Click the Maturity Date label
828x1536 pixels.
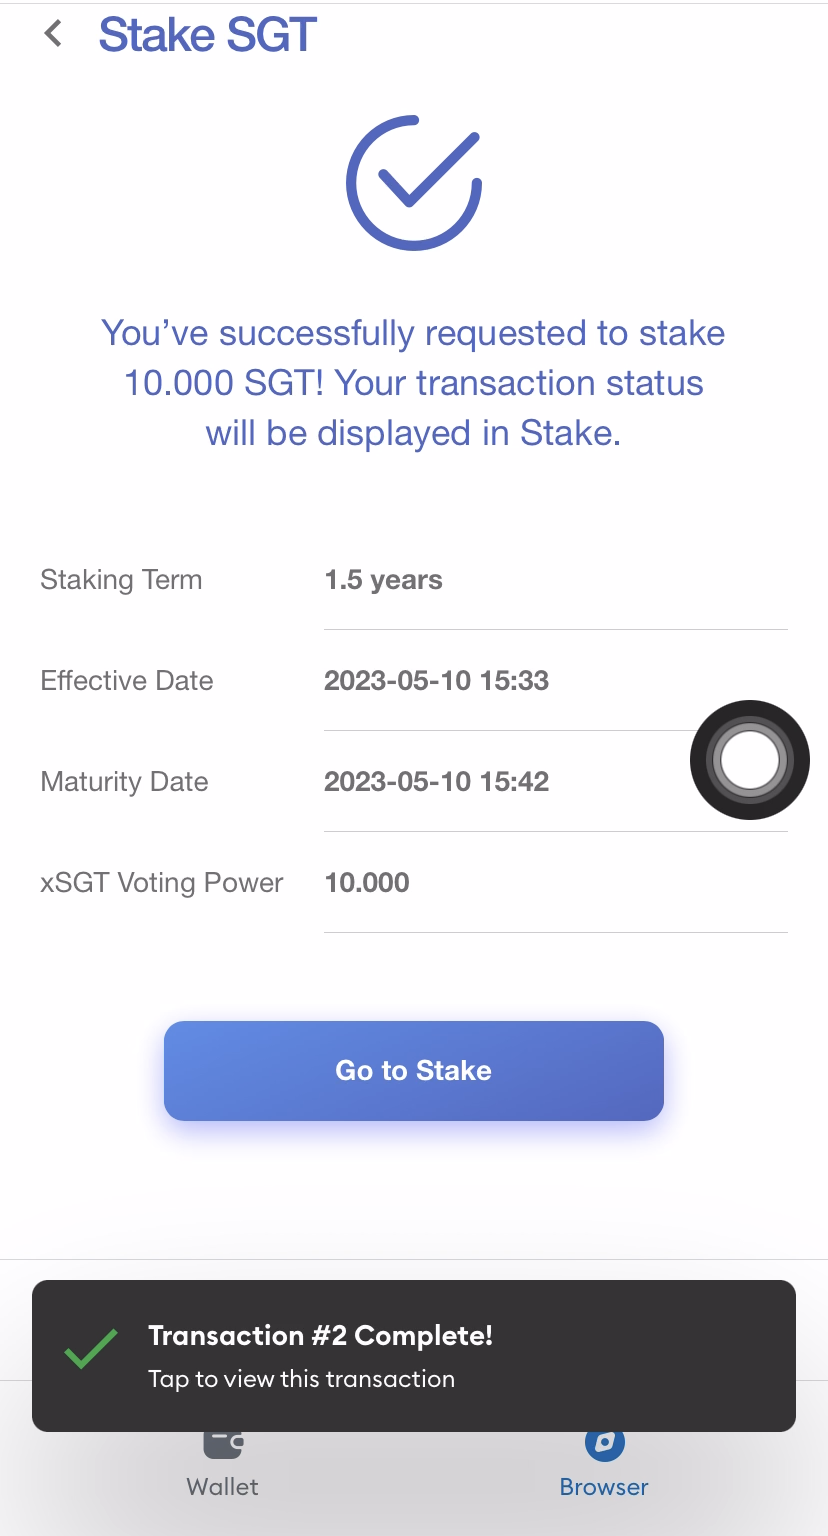[x=124, y=782]
